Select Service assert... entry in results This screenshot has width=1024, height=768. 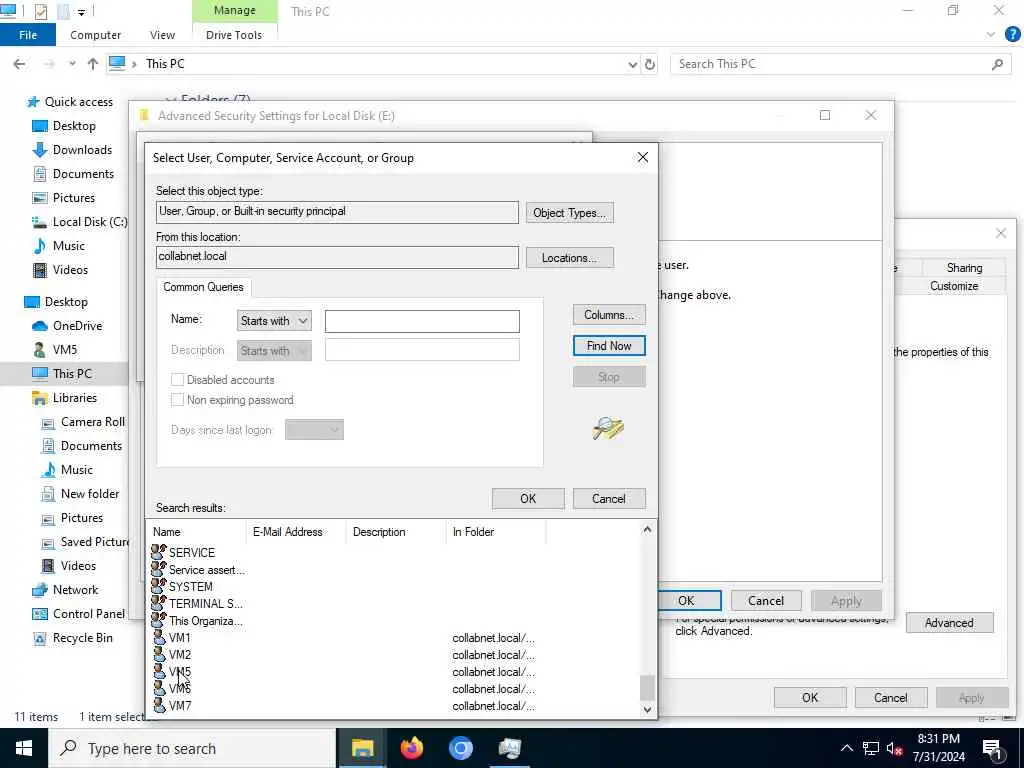[206, 569]
